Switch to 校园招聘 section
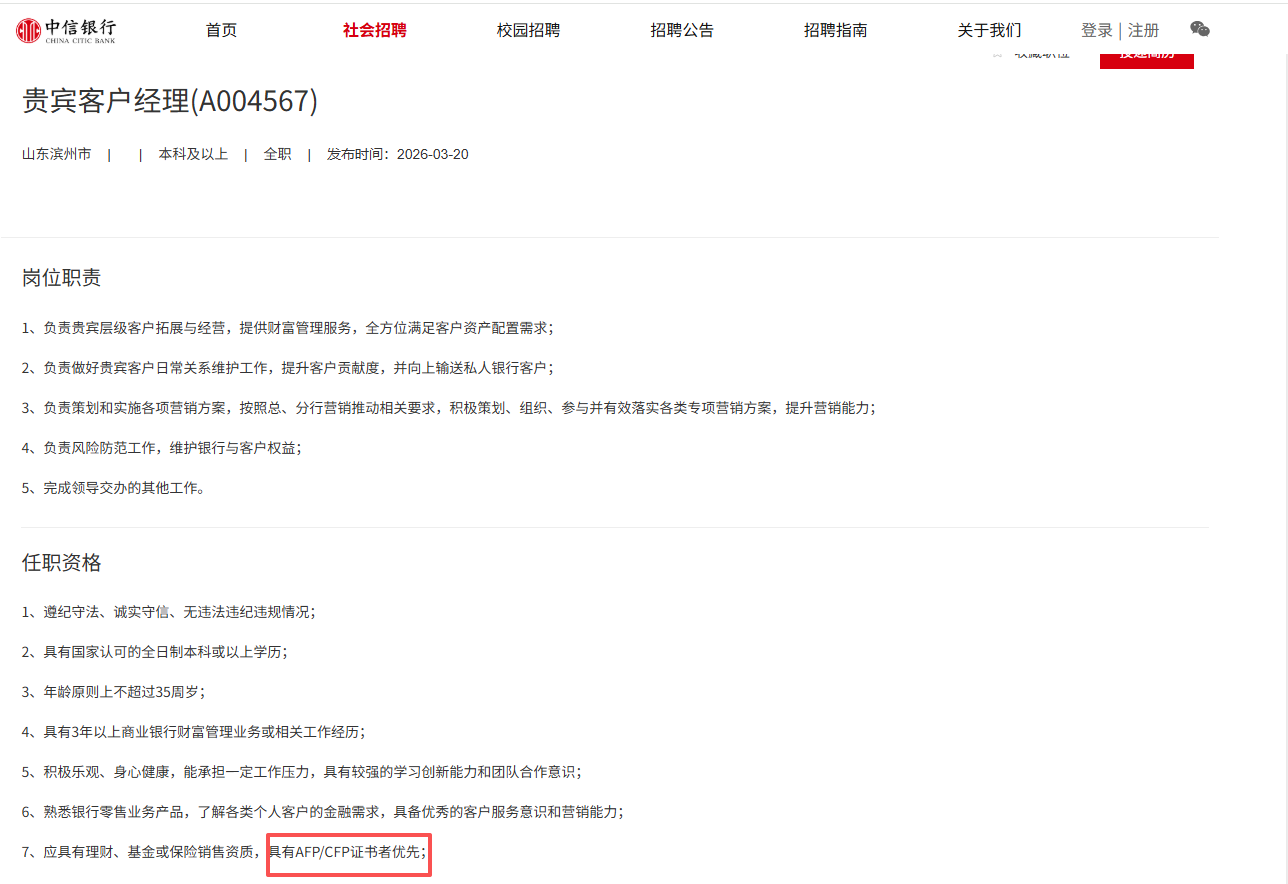The width and height of the screenshot is (1288, 884). coord(528,30)
